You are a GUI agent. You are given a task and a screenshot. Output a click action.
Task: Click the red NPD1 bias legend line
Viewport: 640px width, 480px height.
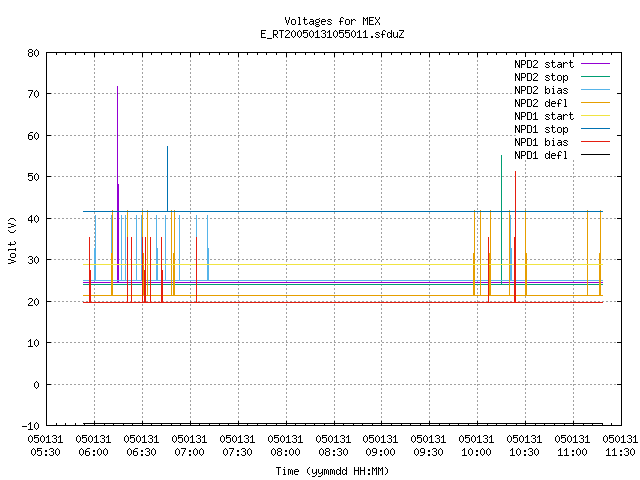[x=595, y=142]
